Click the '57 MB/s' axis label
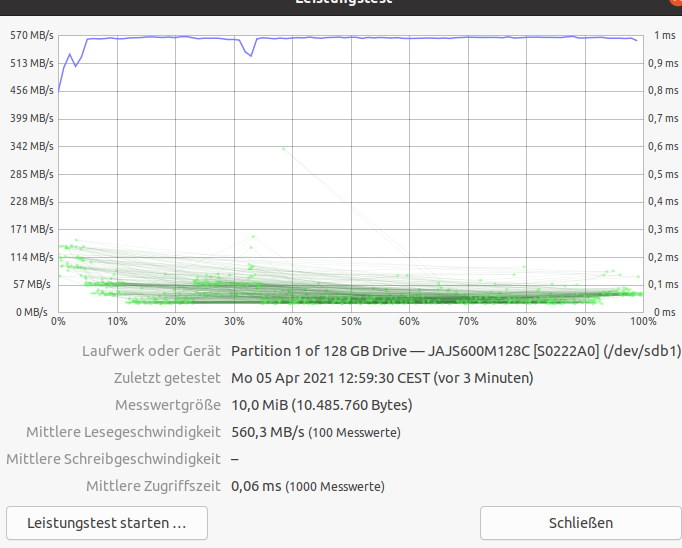The image size is (682, 548). 32,284
